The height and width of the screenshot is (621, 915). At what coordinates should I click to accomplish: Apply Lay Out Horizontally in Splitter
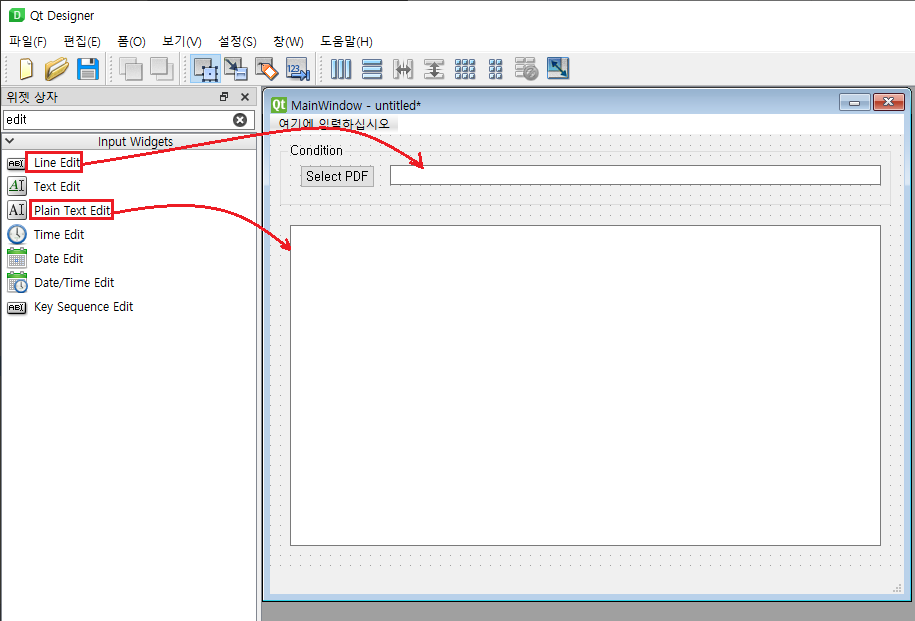click(403, 69)
